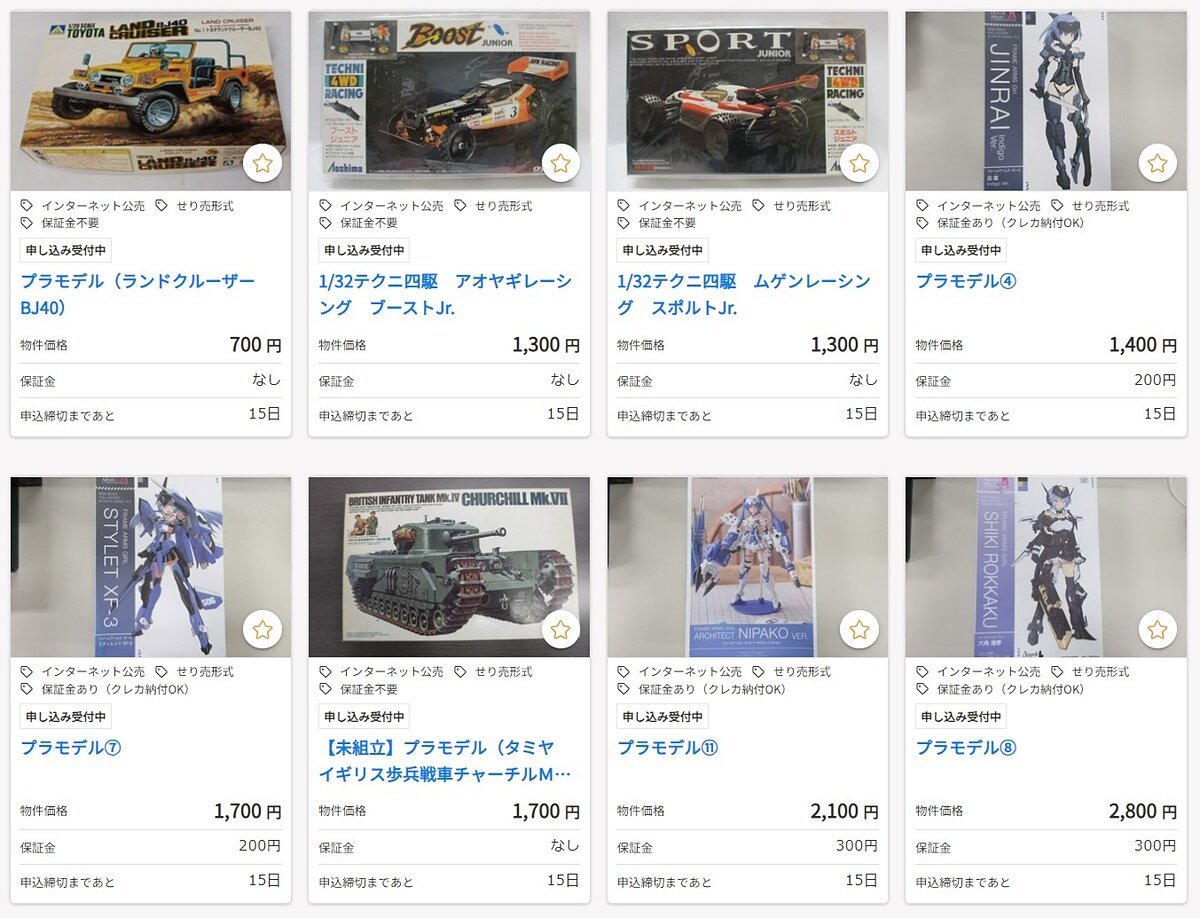The image size is (1200, 918).
Task: Open the プラモデル⑪ title link
Action: click(x=668, y=747)
